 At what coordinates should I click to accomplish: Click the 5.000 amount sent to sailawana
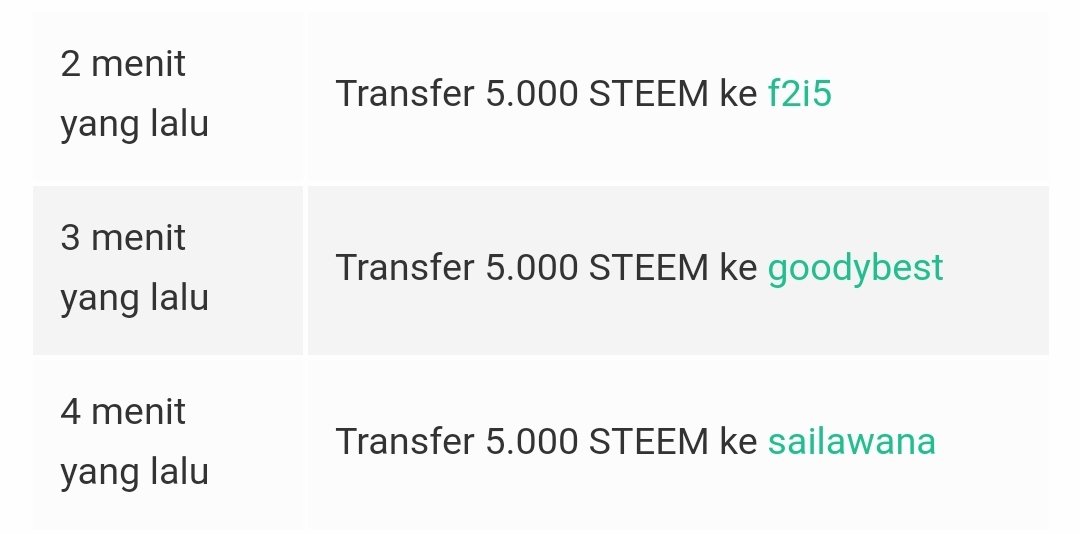point(532,441)
